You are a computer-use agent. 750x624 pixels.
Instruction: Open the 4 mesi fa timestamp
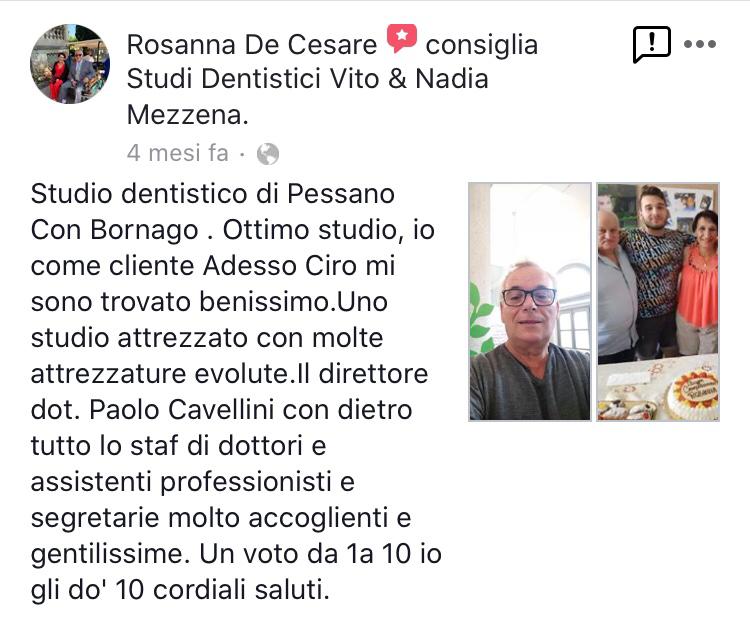pyautogui.click(x=177, y=153)
